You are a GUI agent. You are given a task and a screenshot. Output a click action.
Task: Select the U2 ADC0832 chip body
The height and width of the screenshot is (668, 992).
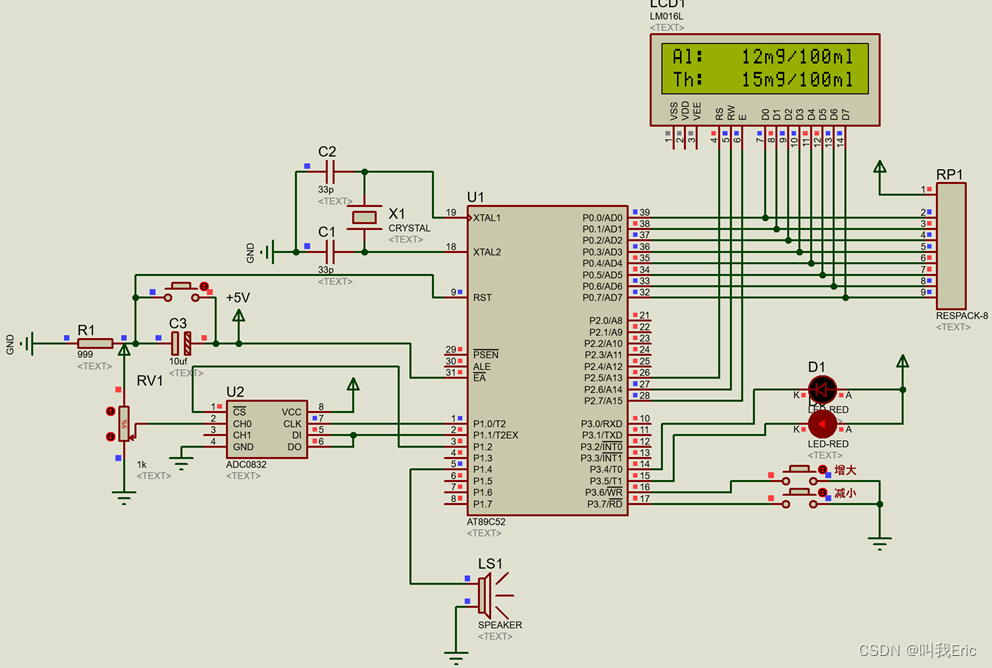pos(267,429)
